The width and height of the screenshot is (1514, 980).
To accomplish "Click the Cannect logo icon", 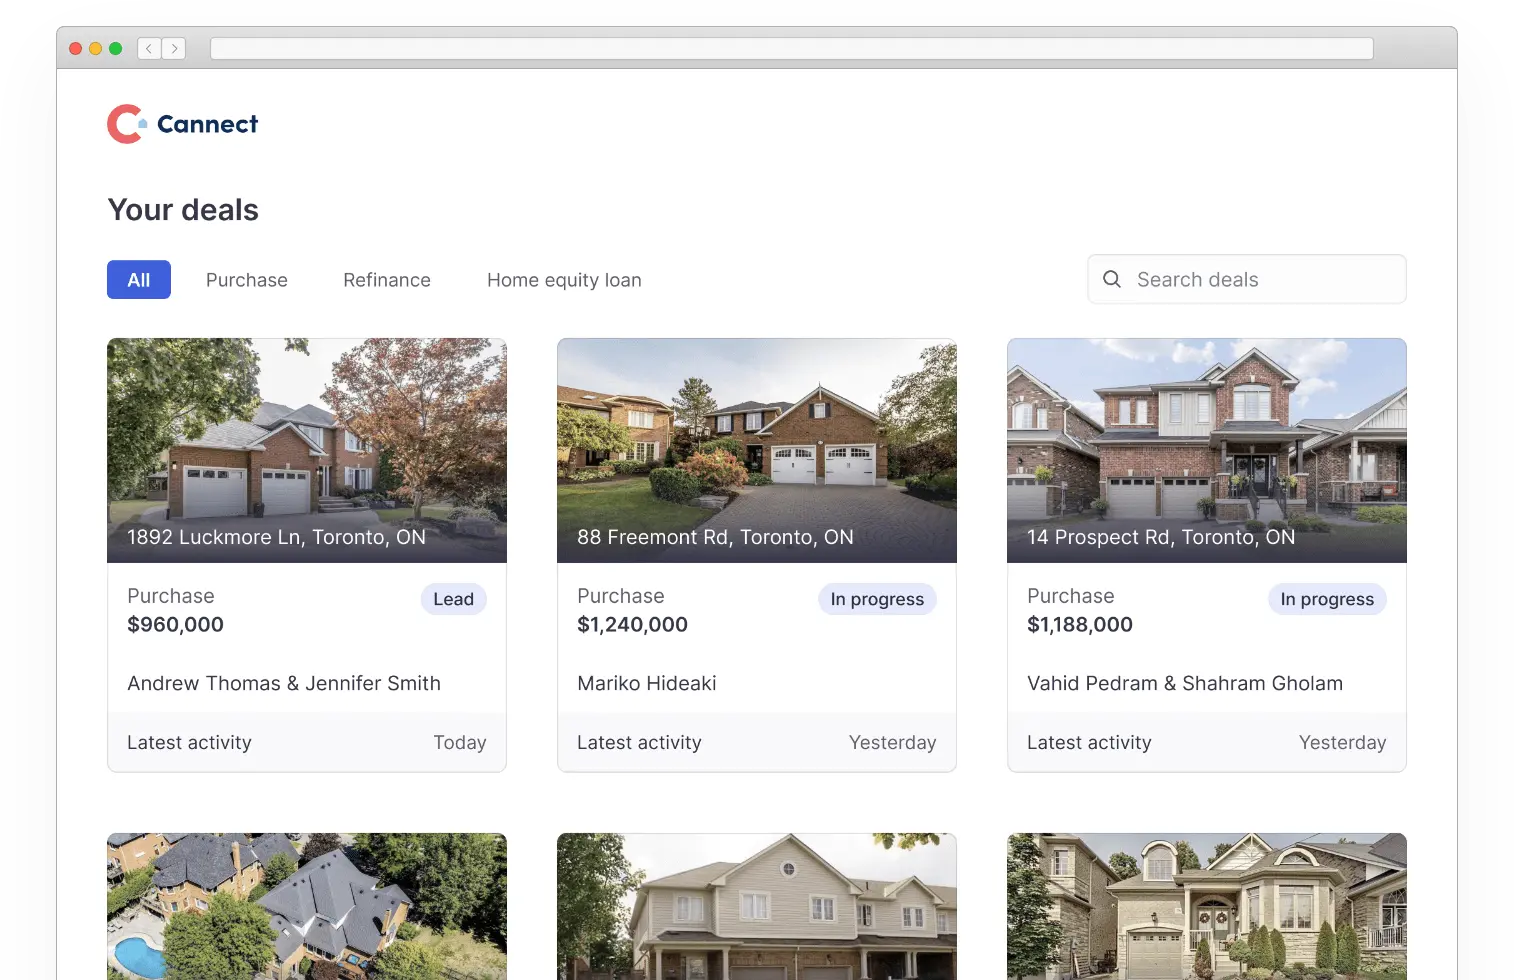I will click(x=127, y=124).
